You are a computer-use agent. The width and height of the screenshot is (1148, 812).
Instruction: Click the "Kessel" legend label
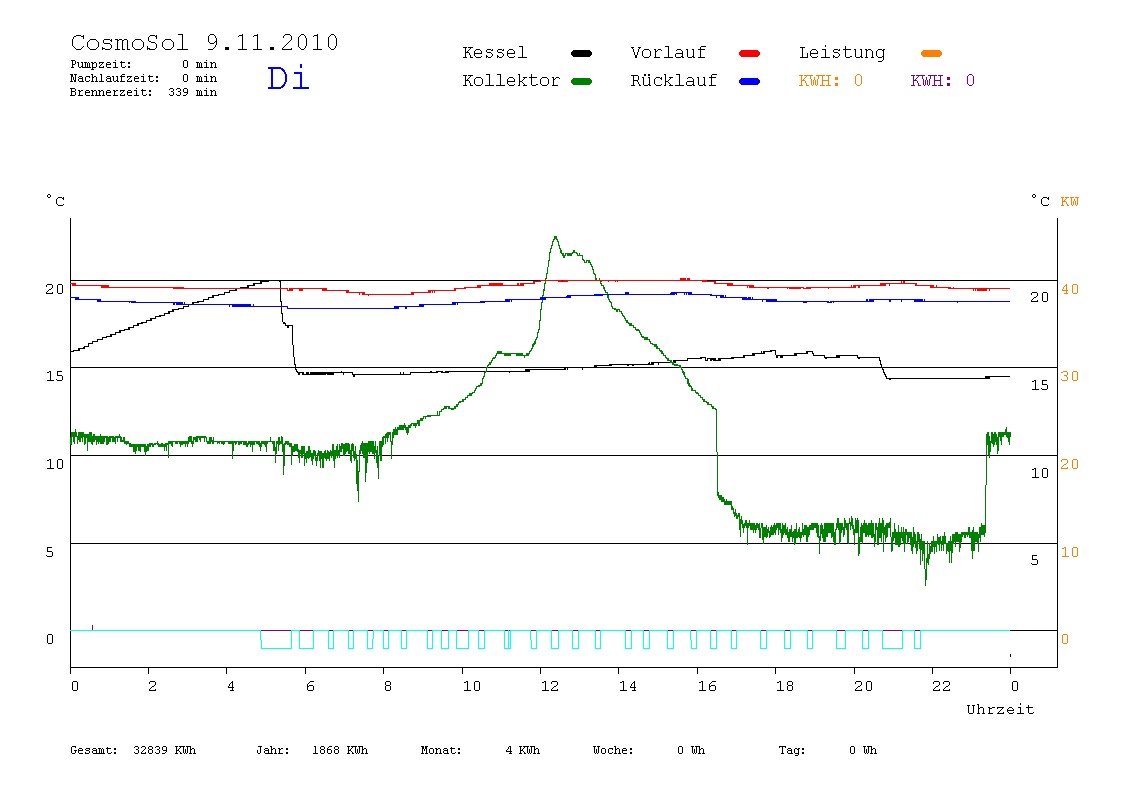(495, 53)
